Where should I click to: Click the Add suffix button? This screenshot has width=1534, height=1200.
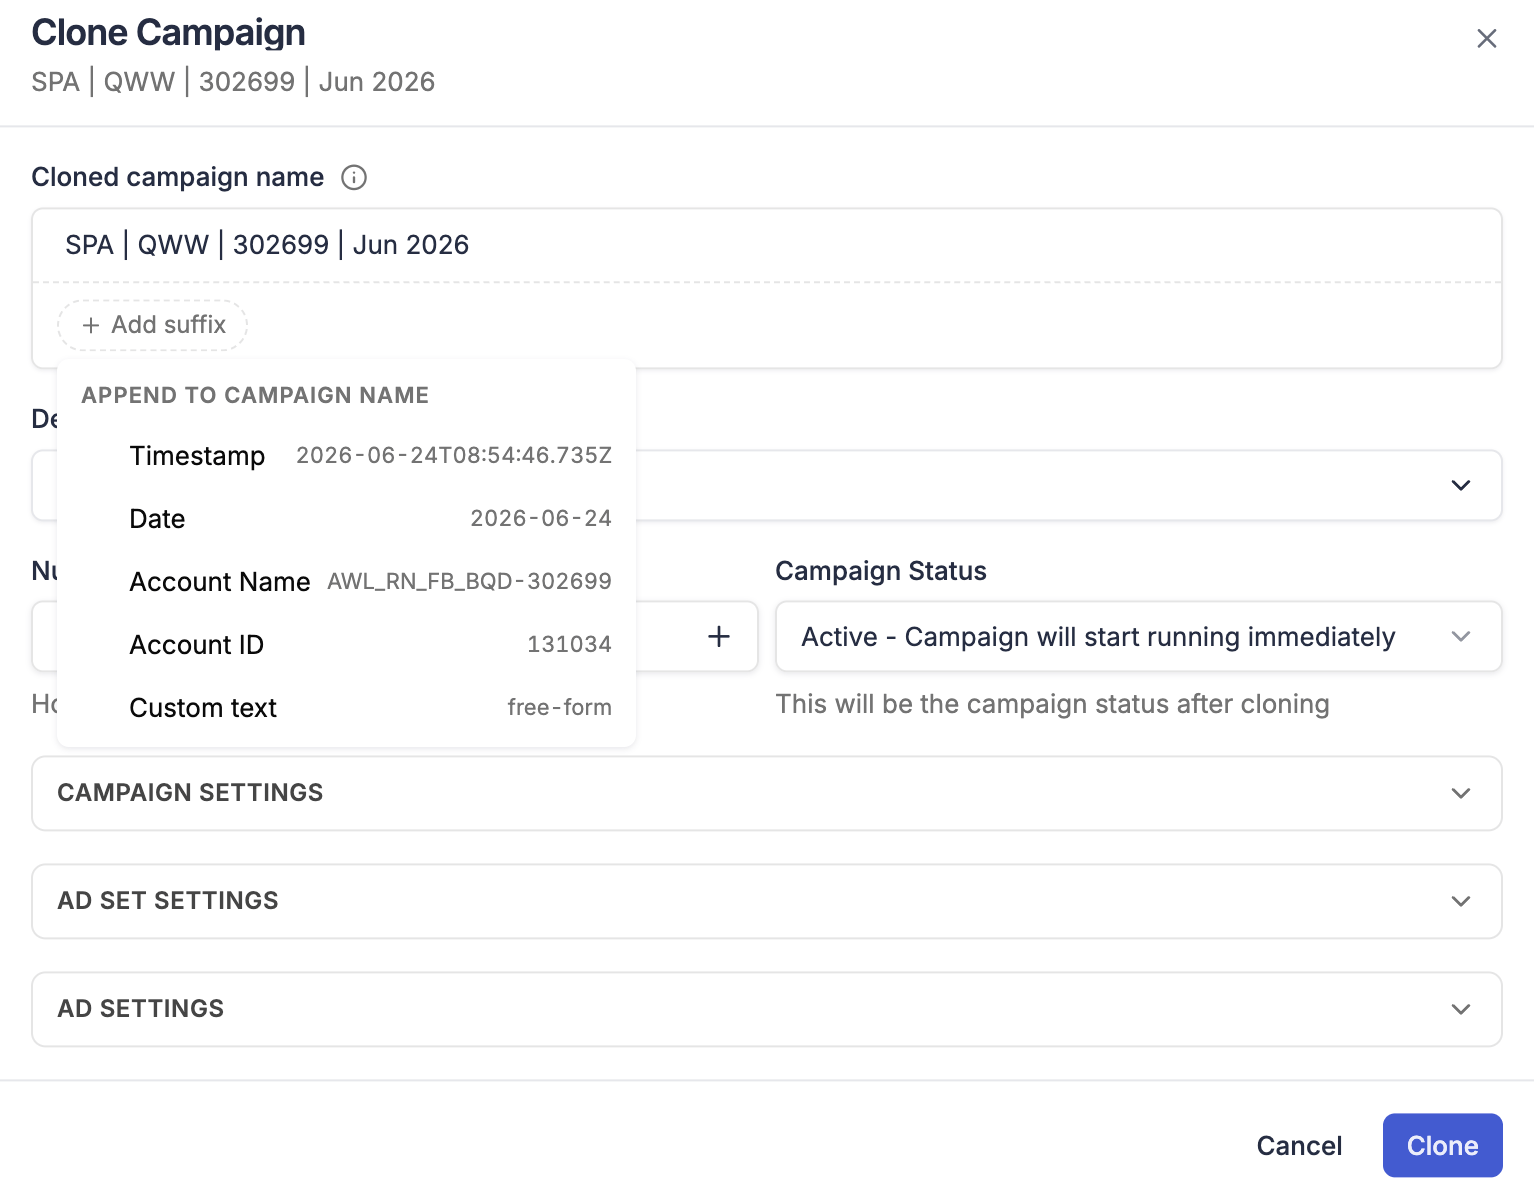[153, 325]
